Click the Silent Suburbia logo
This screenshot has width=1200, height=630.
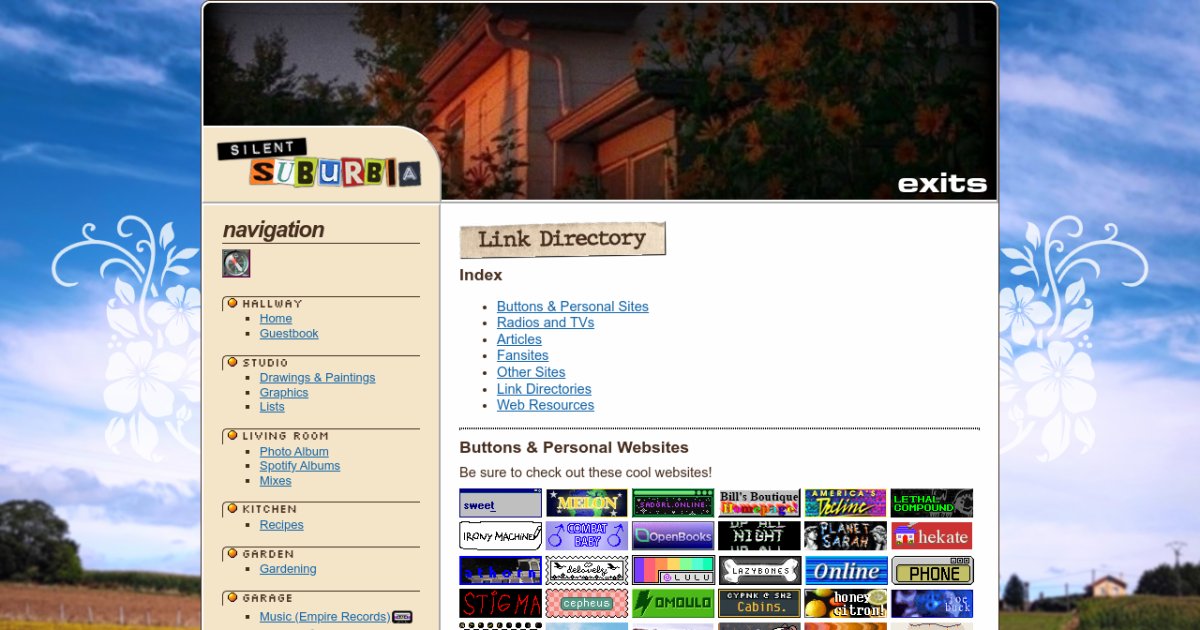coord(319,164)
